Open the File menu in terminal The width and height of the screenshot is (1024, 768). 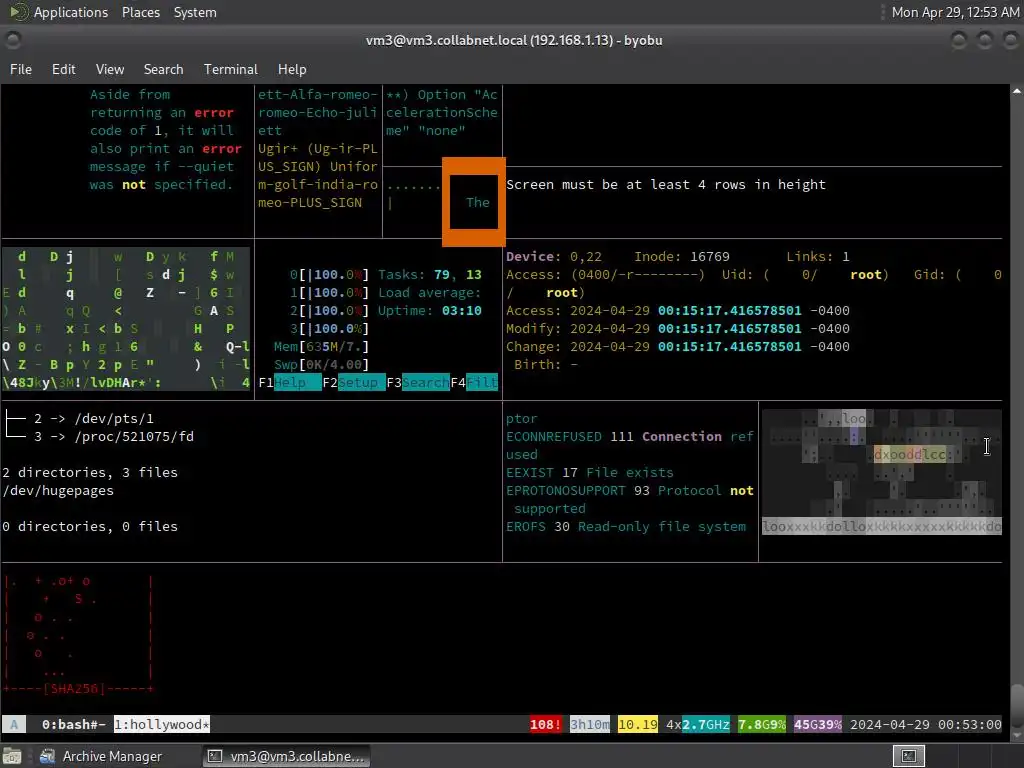point(21,69)
